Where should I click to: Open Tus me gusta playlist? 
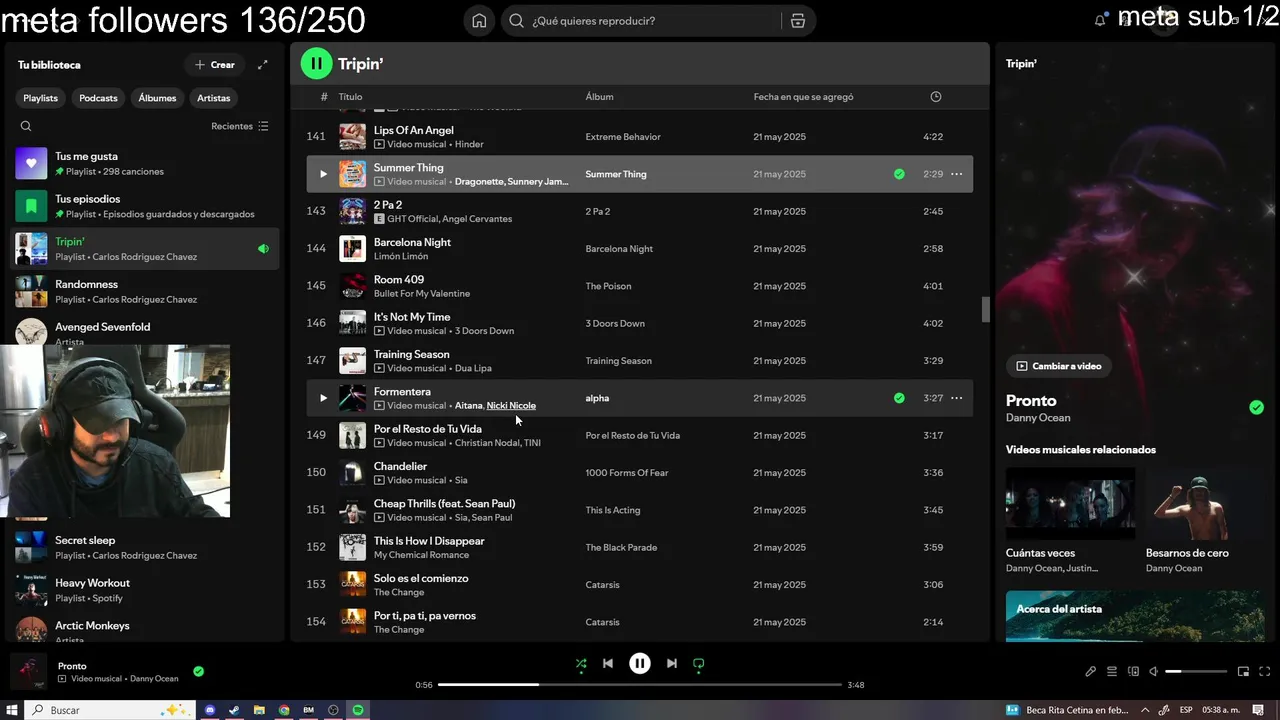(145, 163)
